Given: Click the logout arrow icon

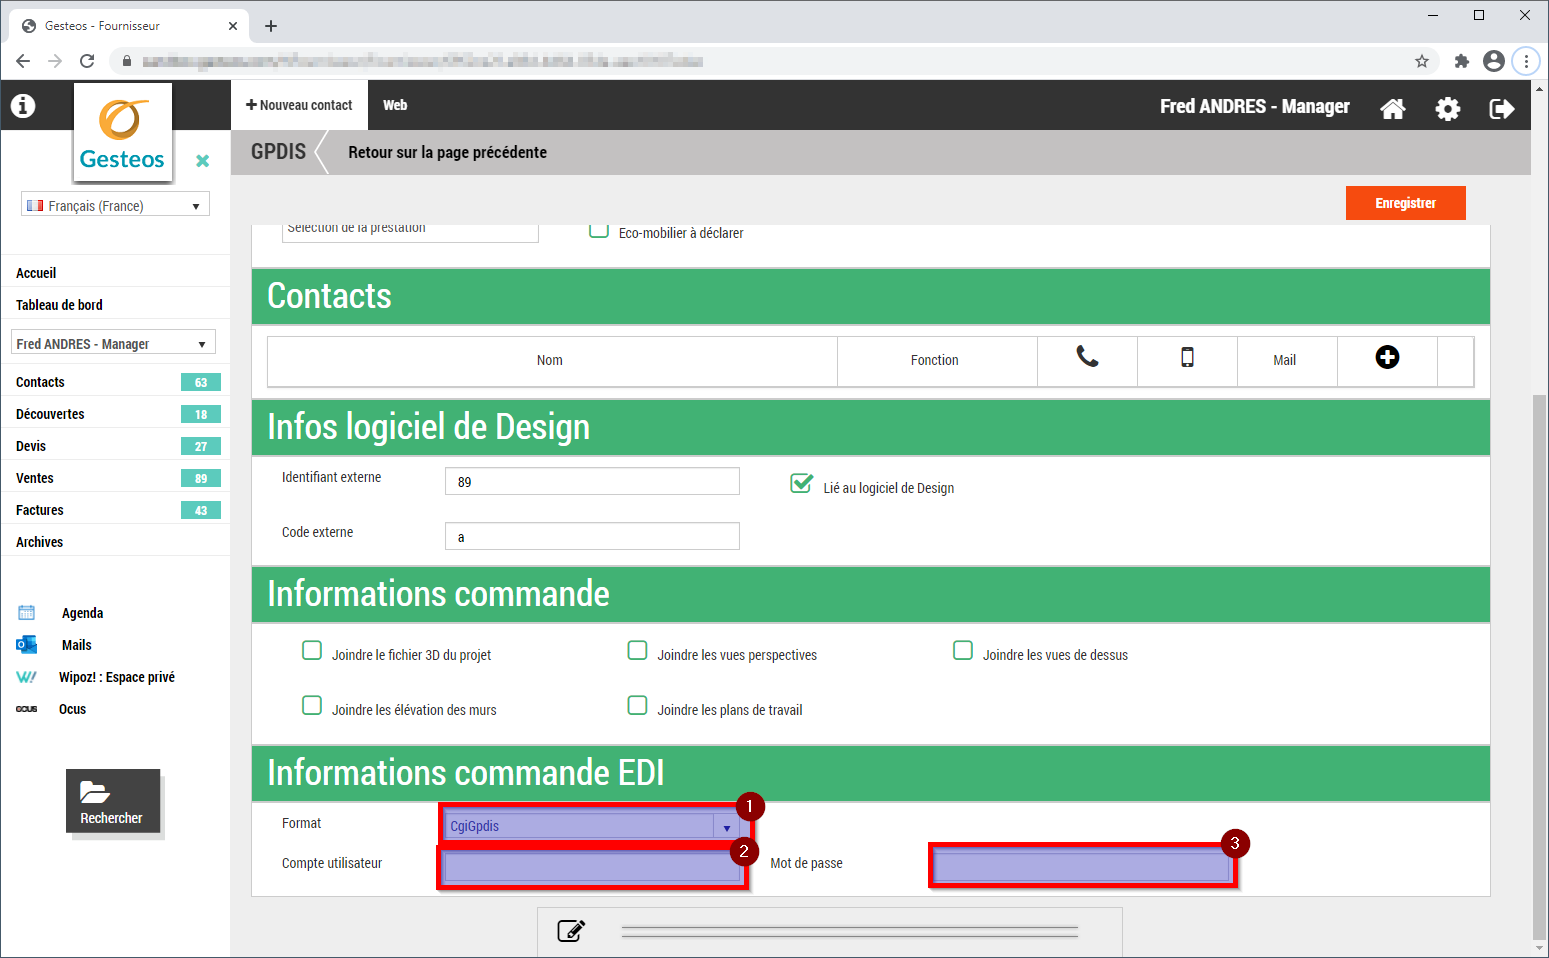Looking at the screenshot, I should (x=1501, y=108).
